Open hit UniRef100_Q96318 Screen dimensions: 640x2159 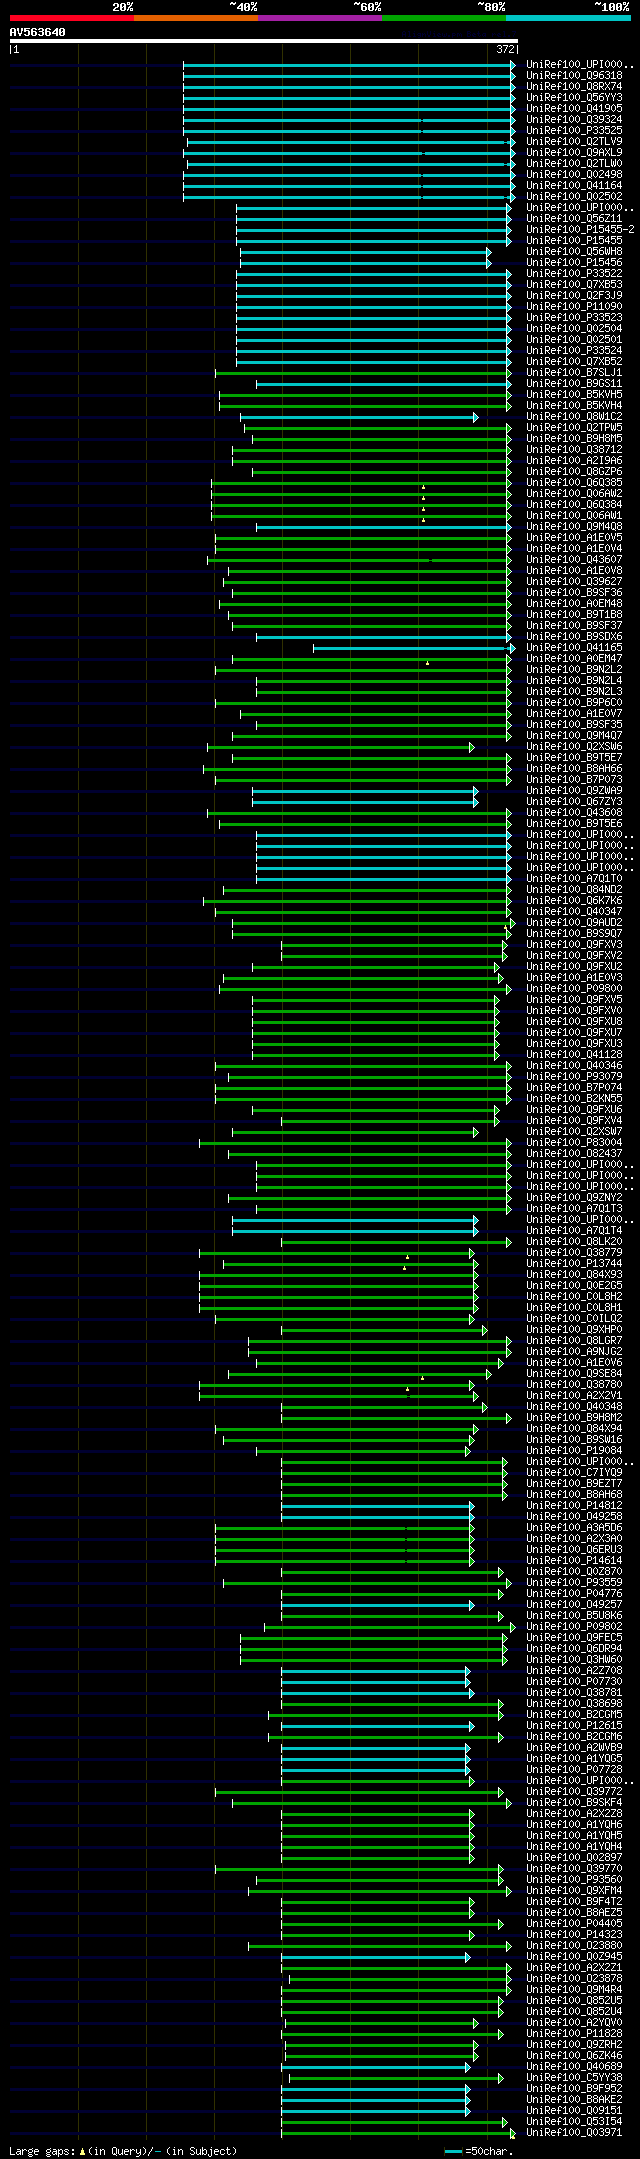pos(574,75)
